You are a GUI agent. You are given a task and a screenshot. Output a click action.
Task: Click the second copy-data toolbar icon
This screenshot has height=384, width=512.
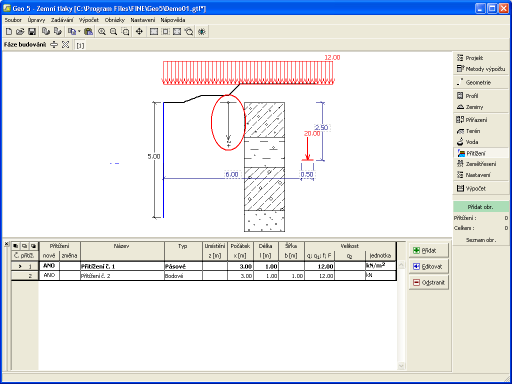click(58, 32)
